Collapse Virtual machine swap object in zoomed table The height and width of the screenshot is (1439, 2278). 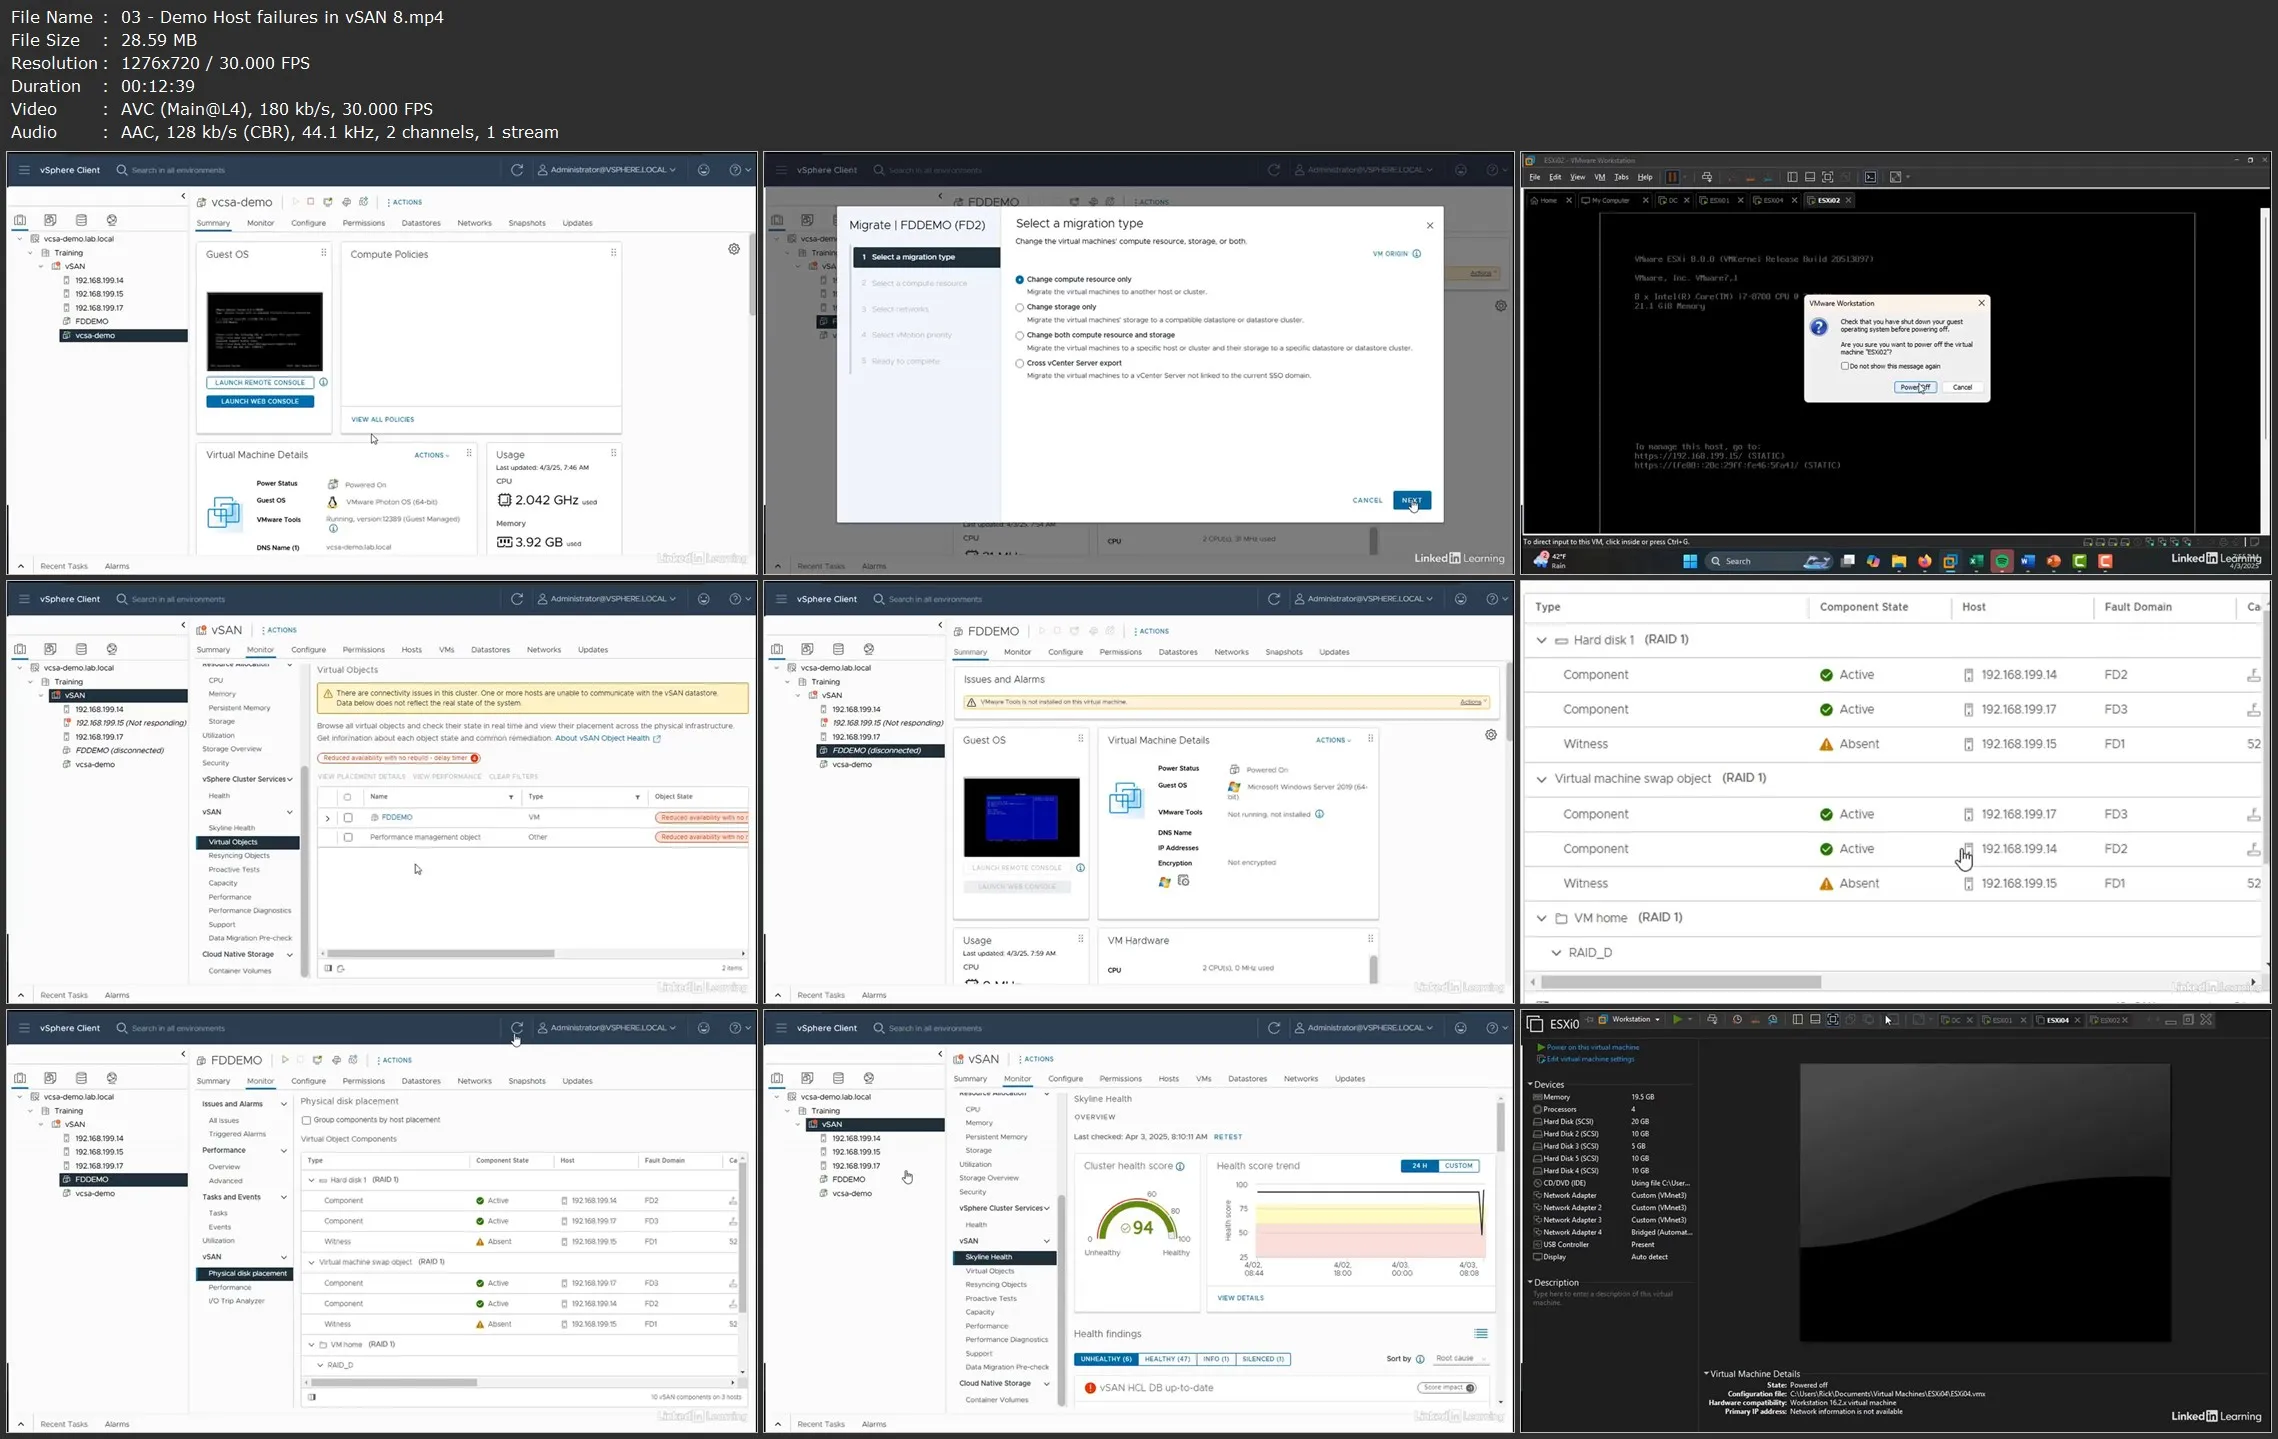(x=1541, y=779)
